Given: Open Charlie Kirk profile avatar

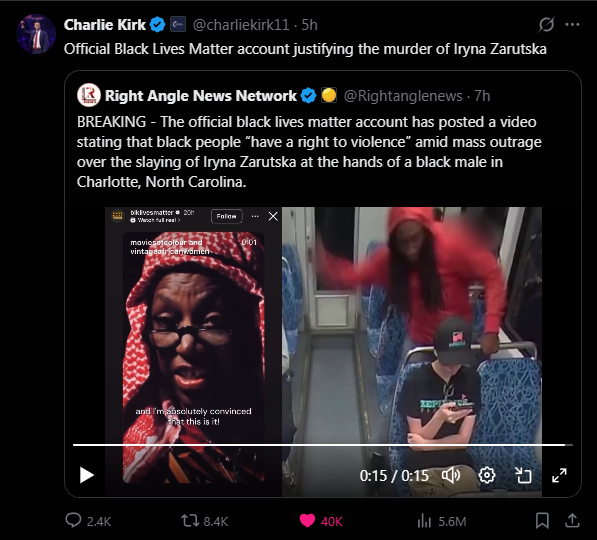Looking at the screenshot, I should pos(36,34).
